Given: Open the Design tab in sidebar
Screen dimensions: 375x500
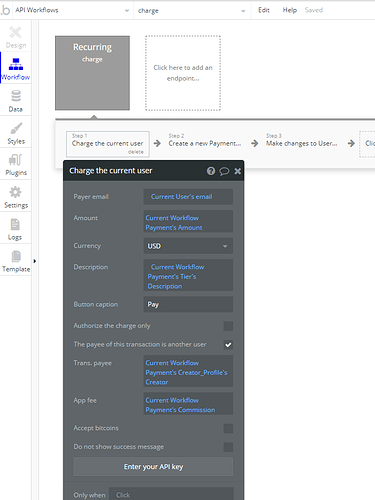Looking at the screenshot, I should [x=15, y=37].
